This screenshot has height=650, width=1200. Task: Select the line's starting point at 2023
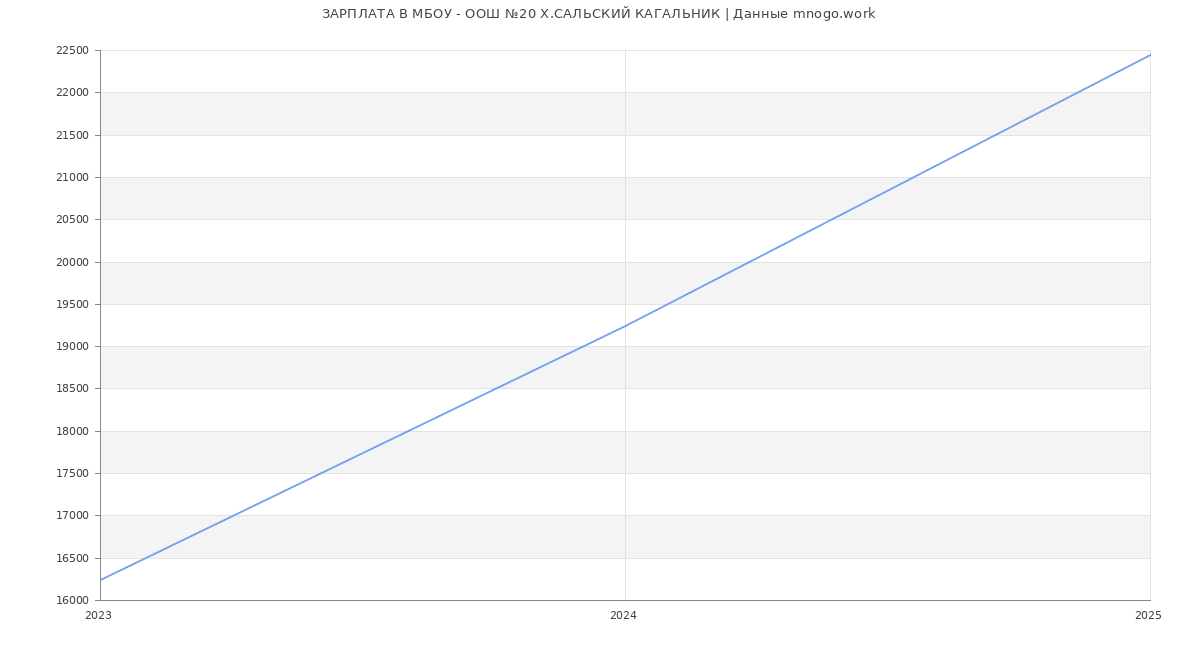101,579
